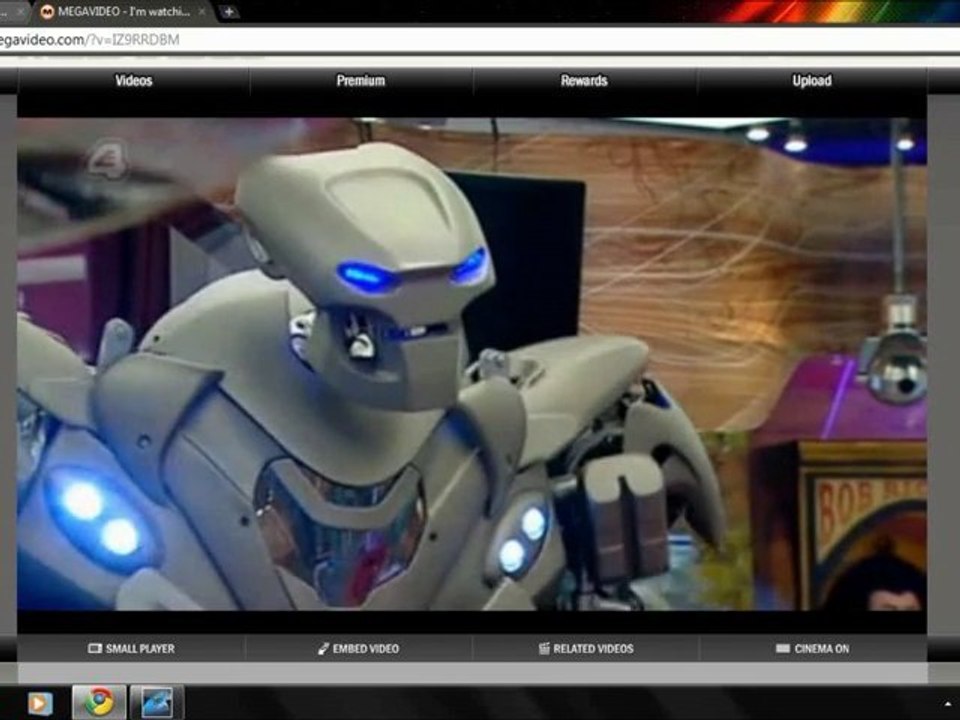Screen dimensions: 960x720
Task: Open the Upload menu item
Action: pos(812,81)
